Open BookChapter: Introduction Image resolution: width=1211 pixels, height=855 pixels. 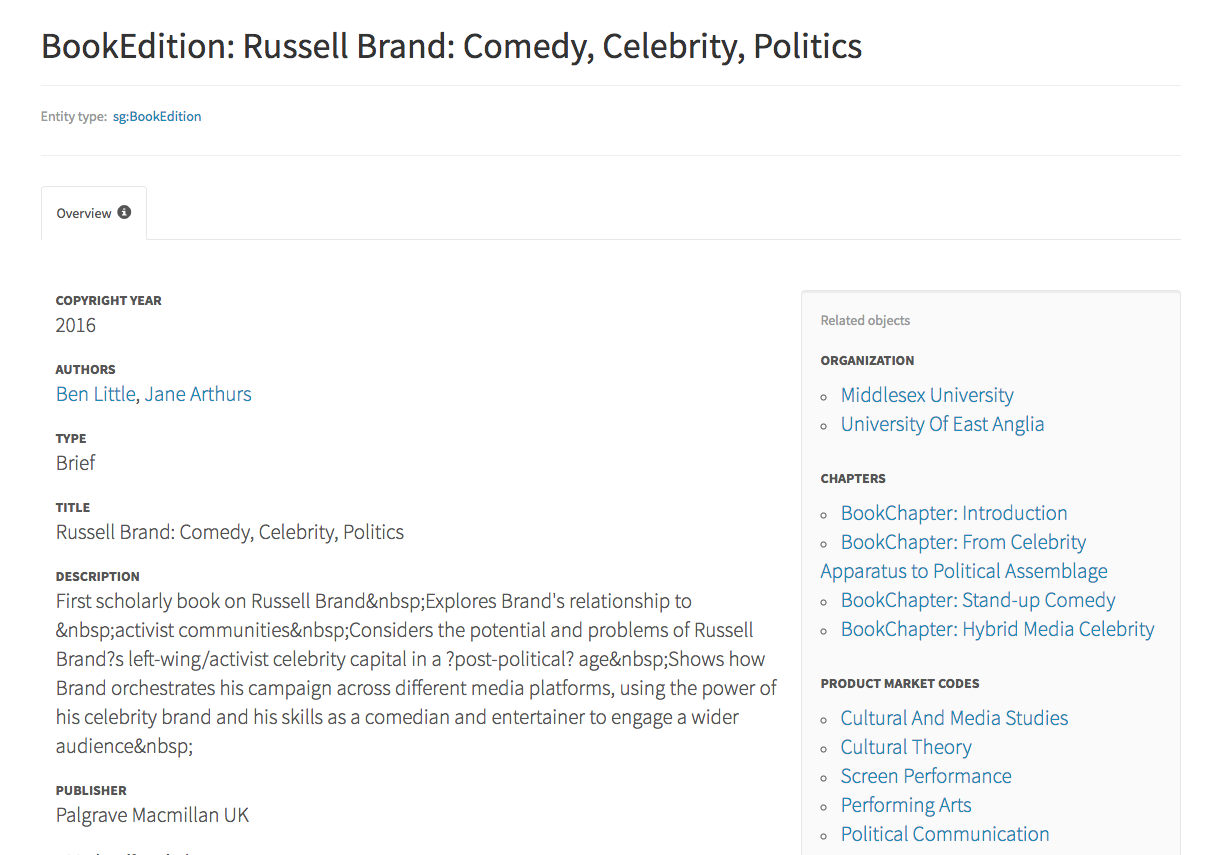[x=954, y=513]
